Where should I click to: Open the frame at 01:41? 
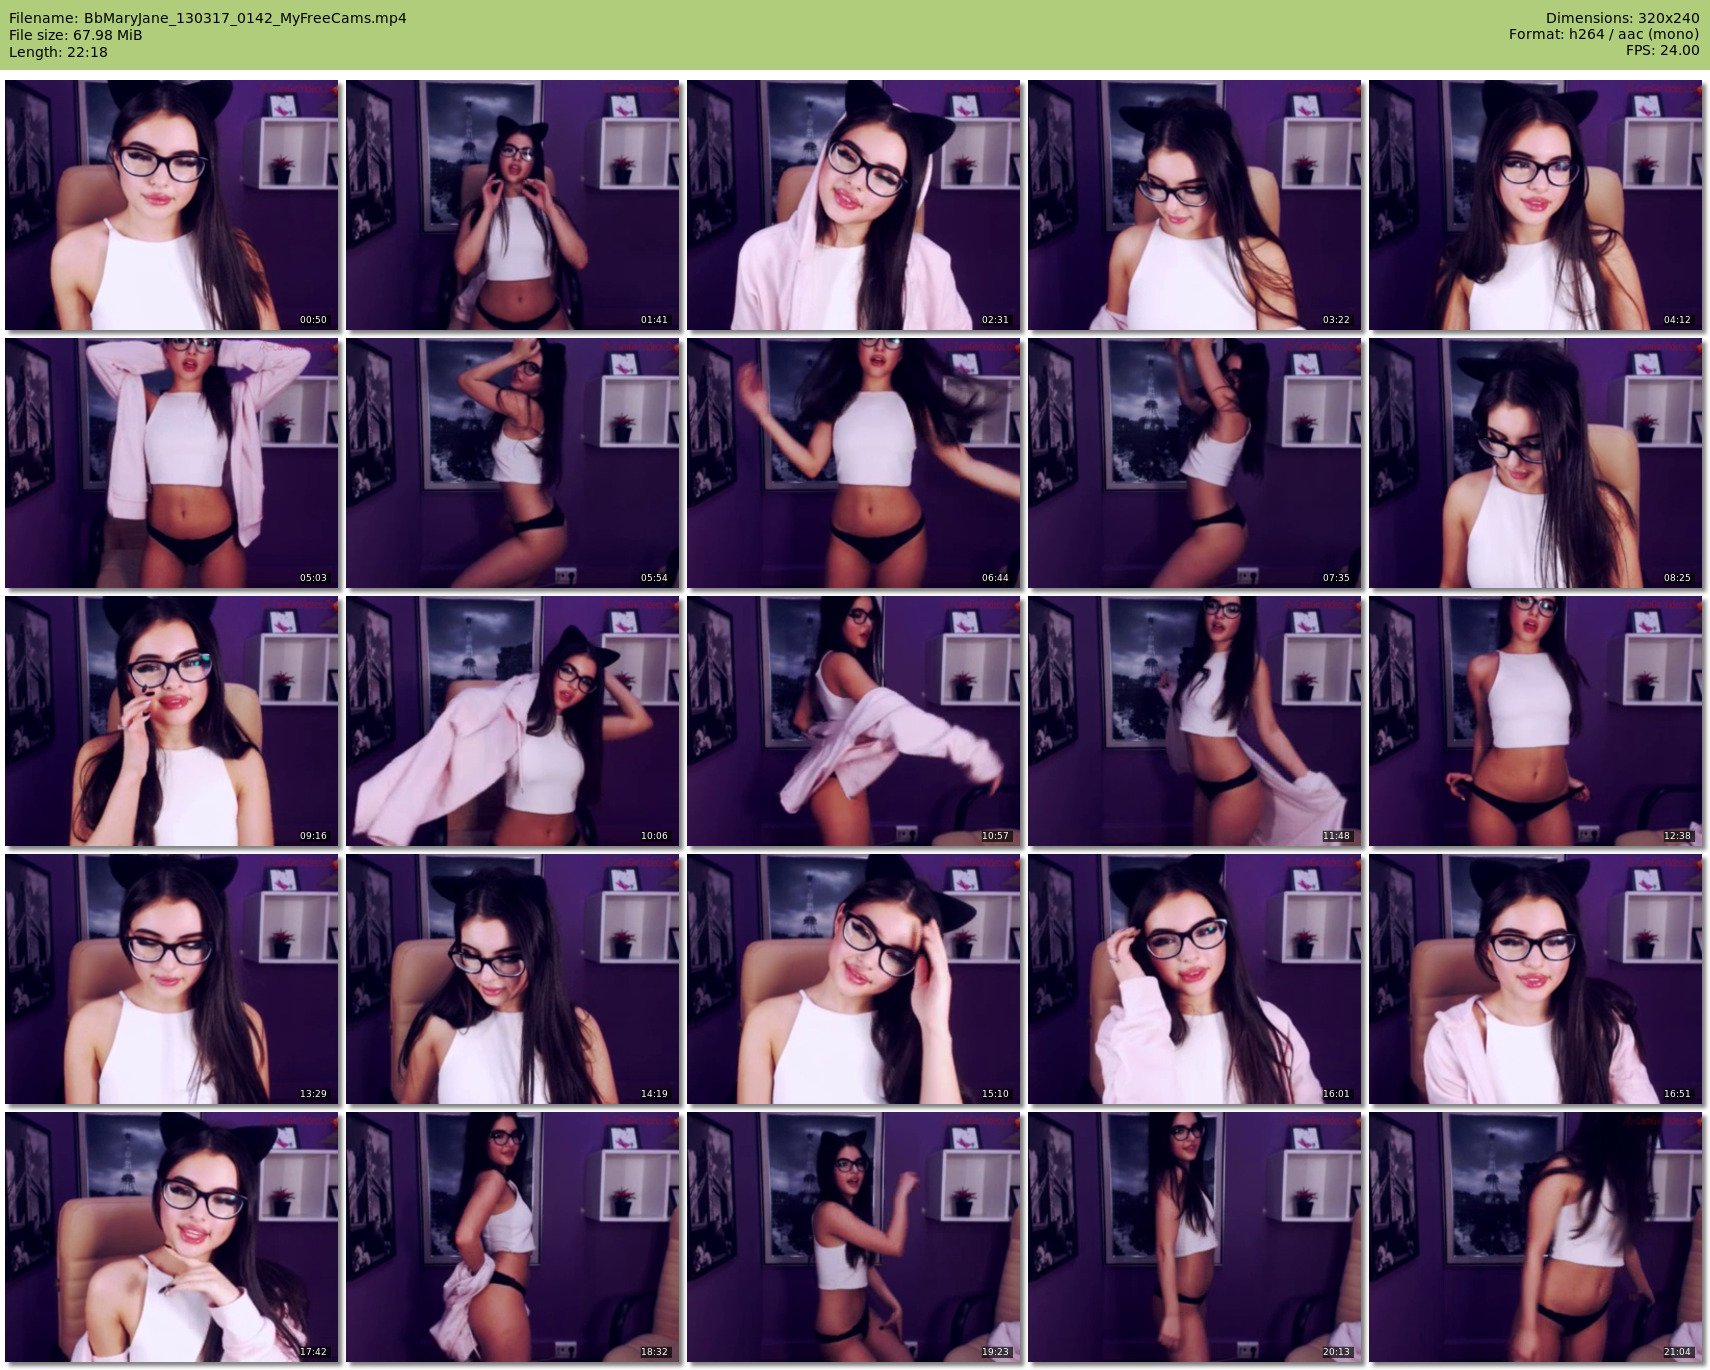click(x=512, y=205)
